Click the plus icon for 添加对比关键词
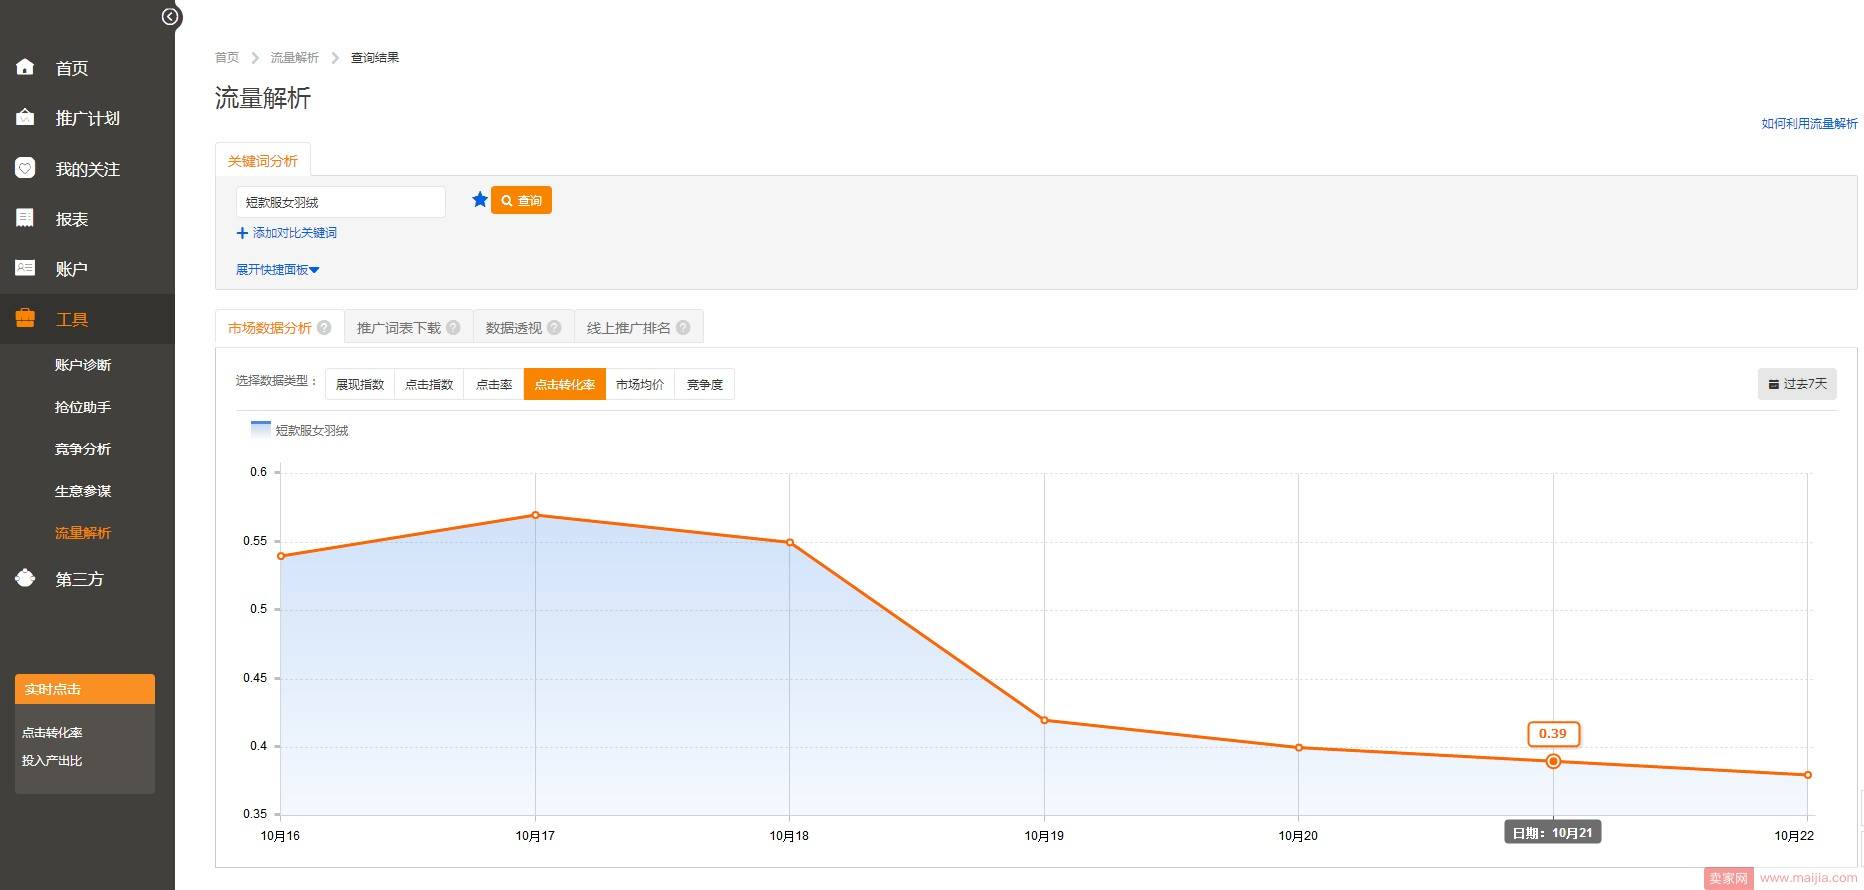This screenshot has width=1864, height=890. tap(242, 233)
